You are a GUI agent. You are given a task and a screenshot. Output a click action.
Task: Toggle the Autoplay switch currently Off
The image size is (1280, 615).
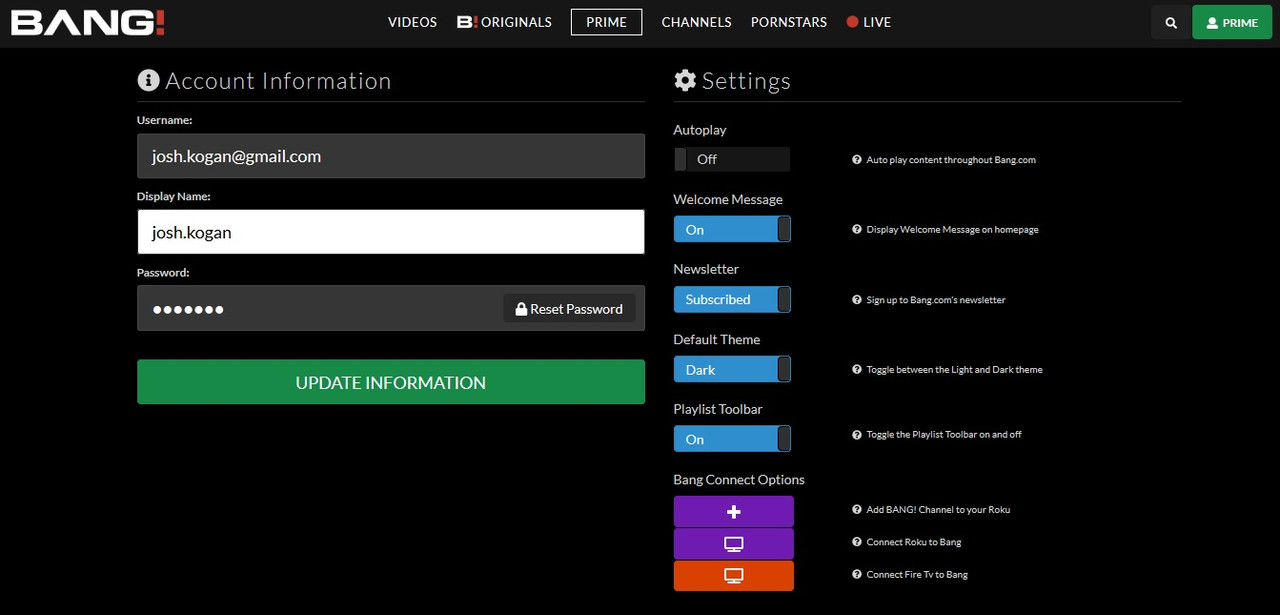point(732,159)
